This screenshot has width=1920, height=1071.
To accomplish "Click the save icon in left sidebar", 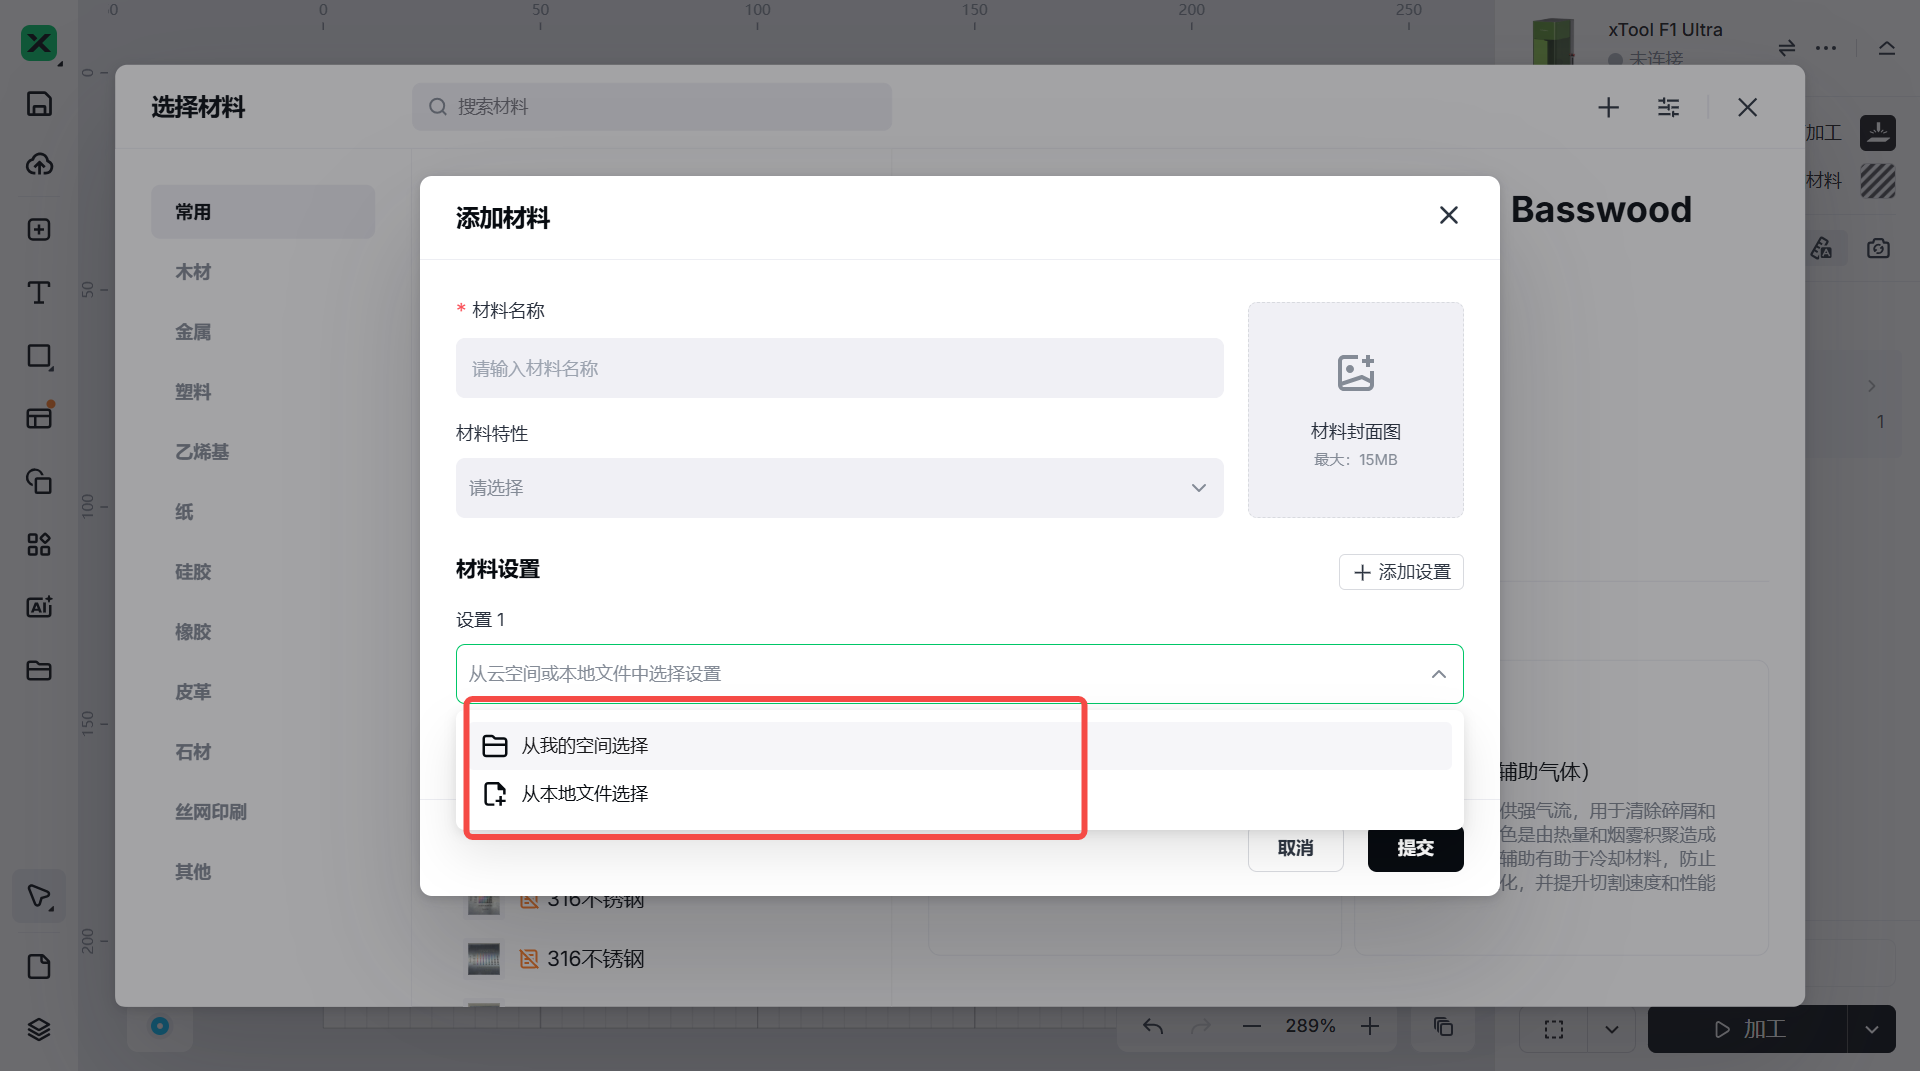I will [39, 104].
